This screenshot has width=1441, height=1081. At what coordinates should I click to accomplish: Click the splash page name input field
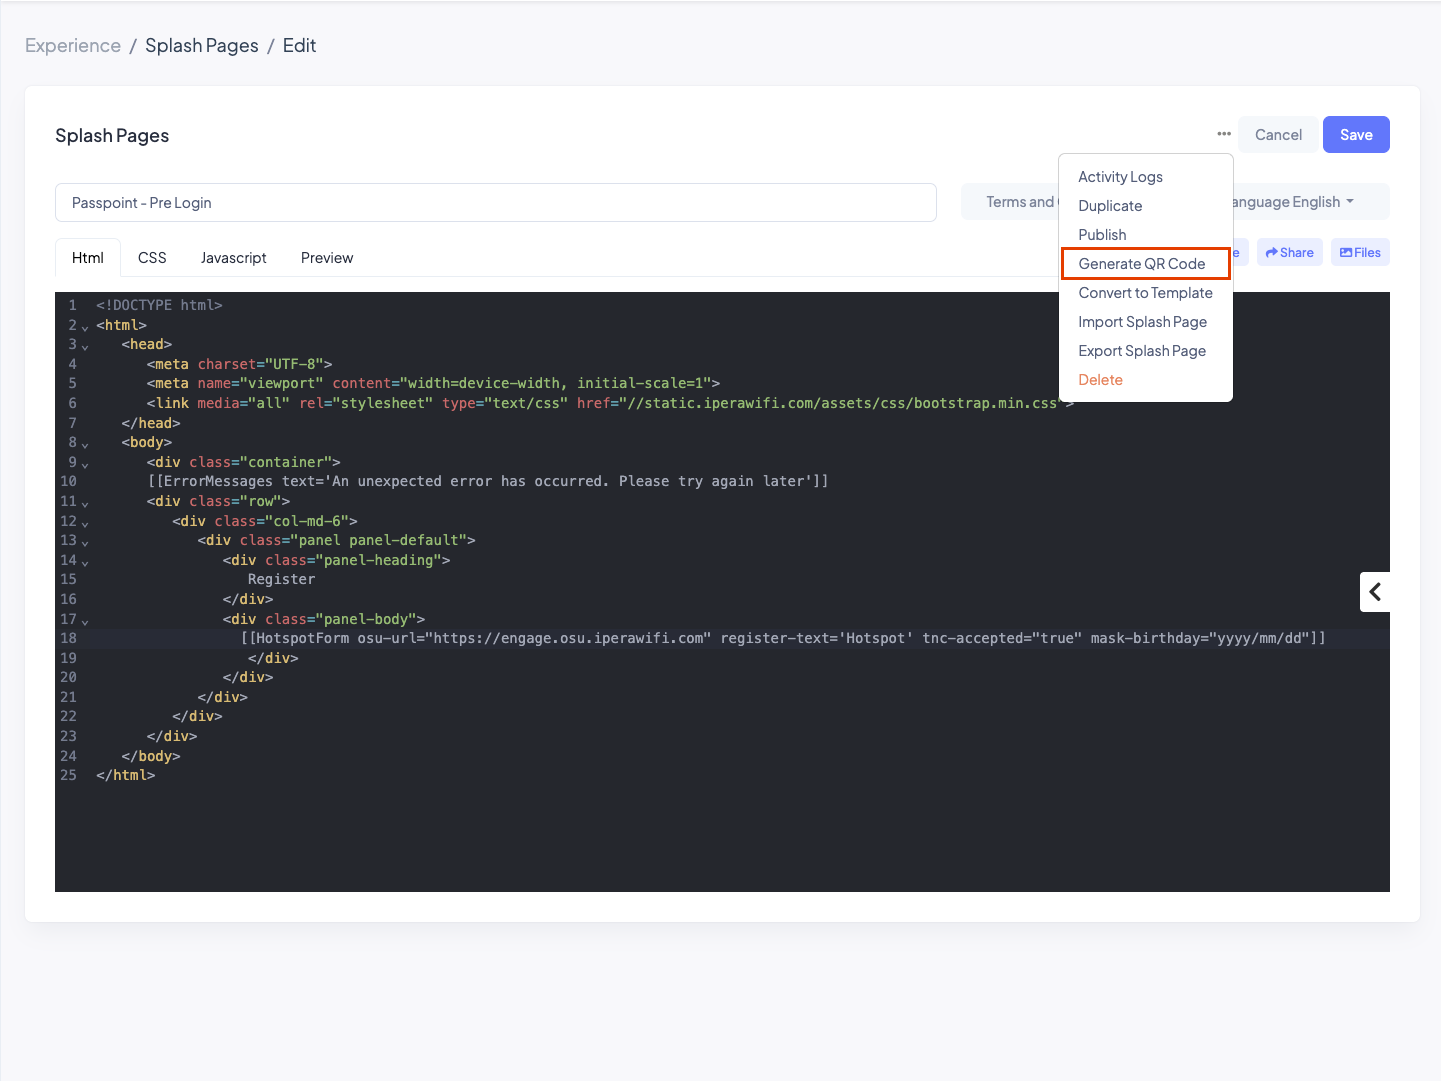[496, 203]
